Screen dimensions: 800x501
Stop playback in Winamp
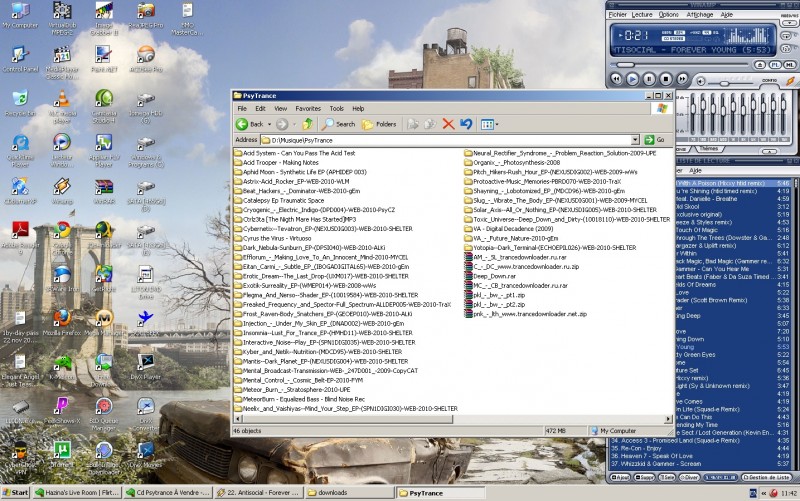tap(666, 79)
